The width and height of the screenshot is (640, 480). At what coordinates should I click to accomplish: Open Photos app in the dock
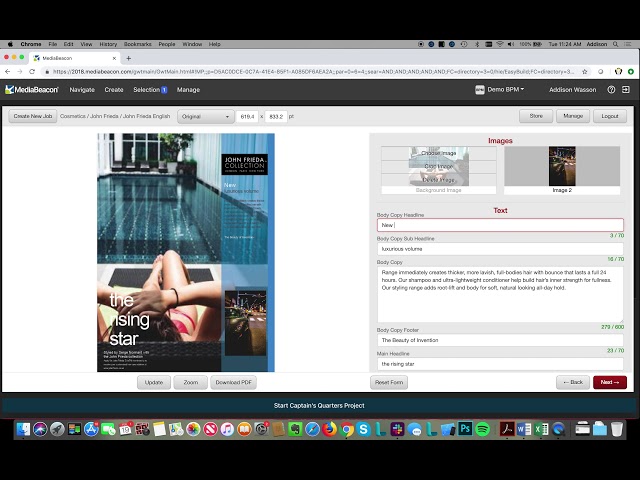coord(193,429)
